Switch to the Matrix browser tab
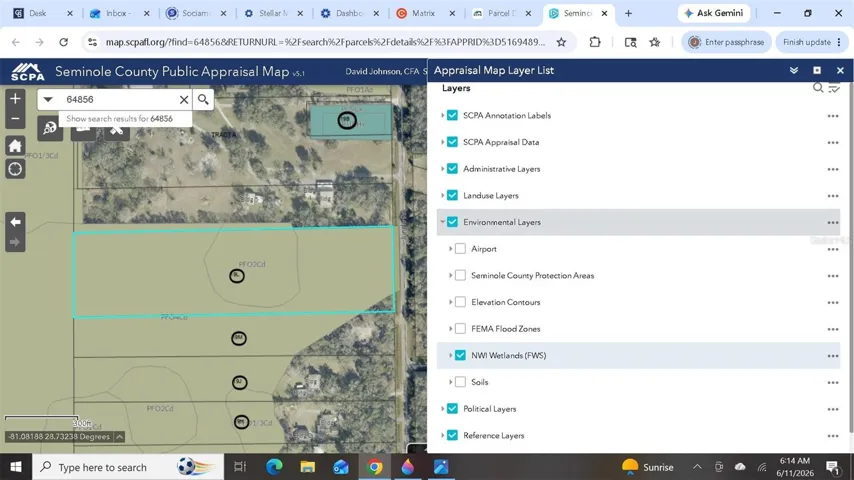This screenshot has width=854, height=480. (x=426, y=13)
